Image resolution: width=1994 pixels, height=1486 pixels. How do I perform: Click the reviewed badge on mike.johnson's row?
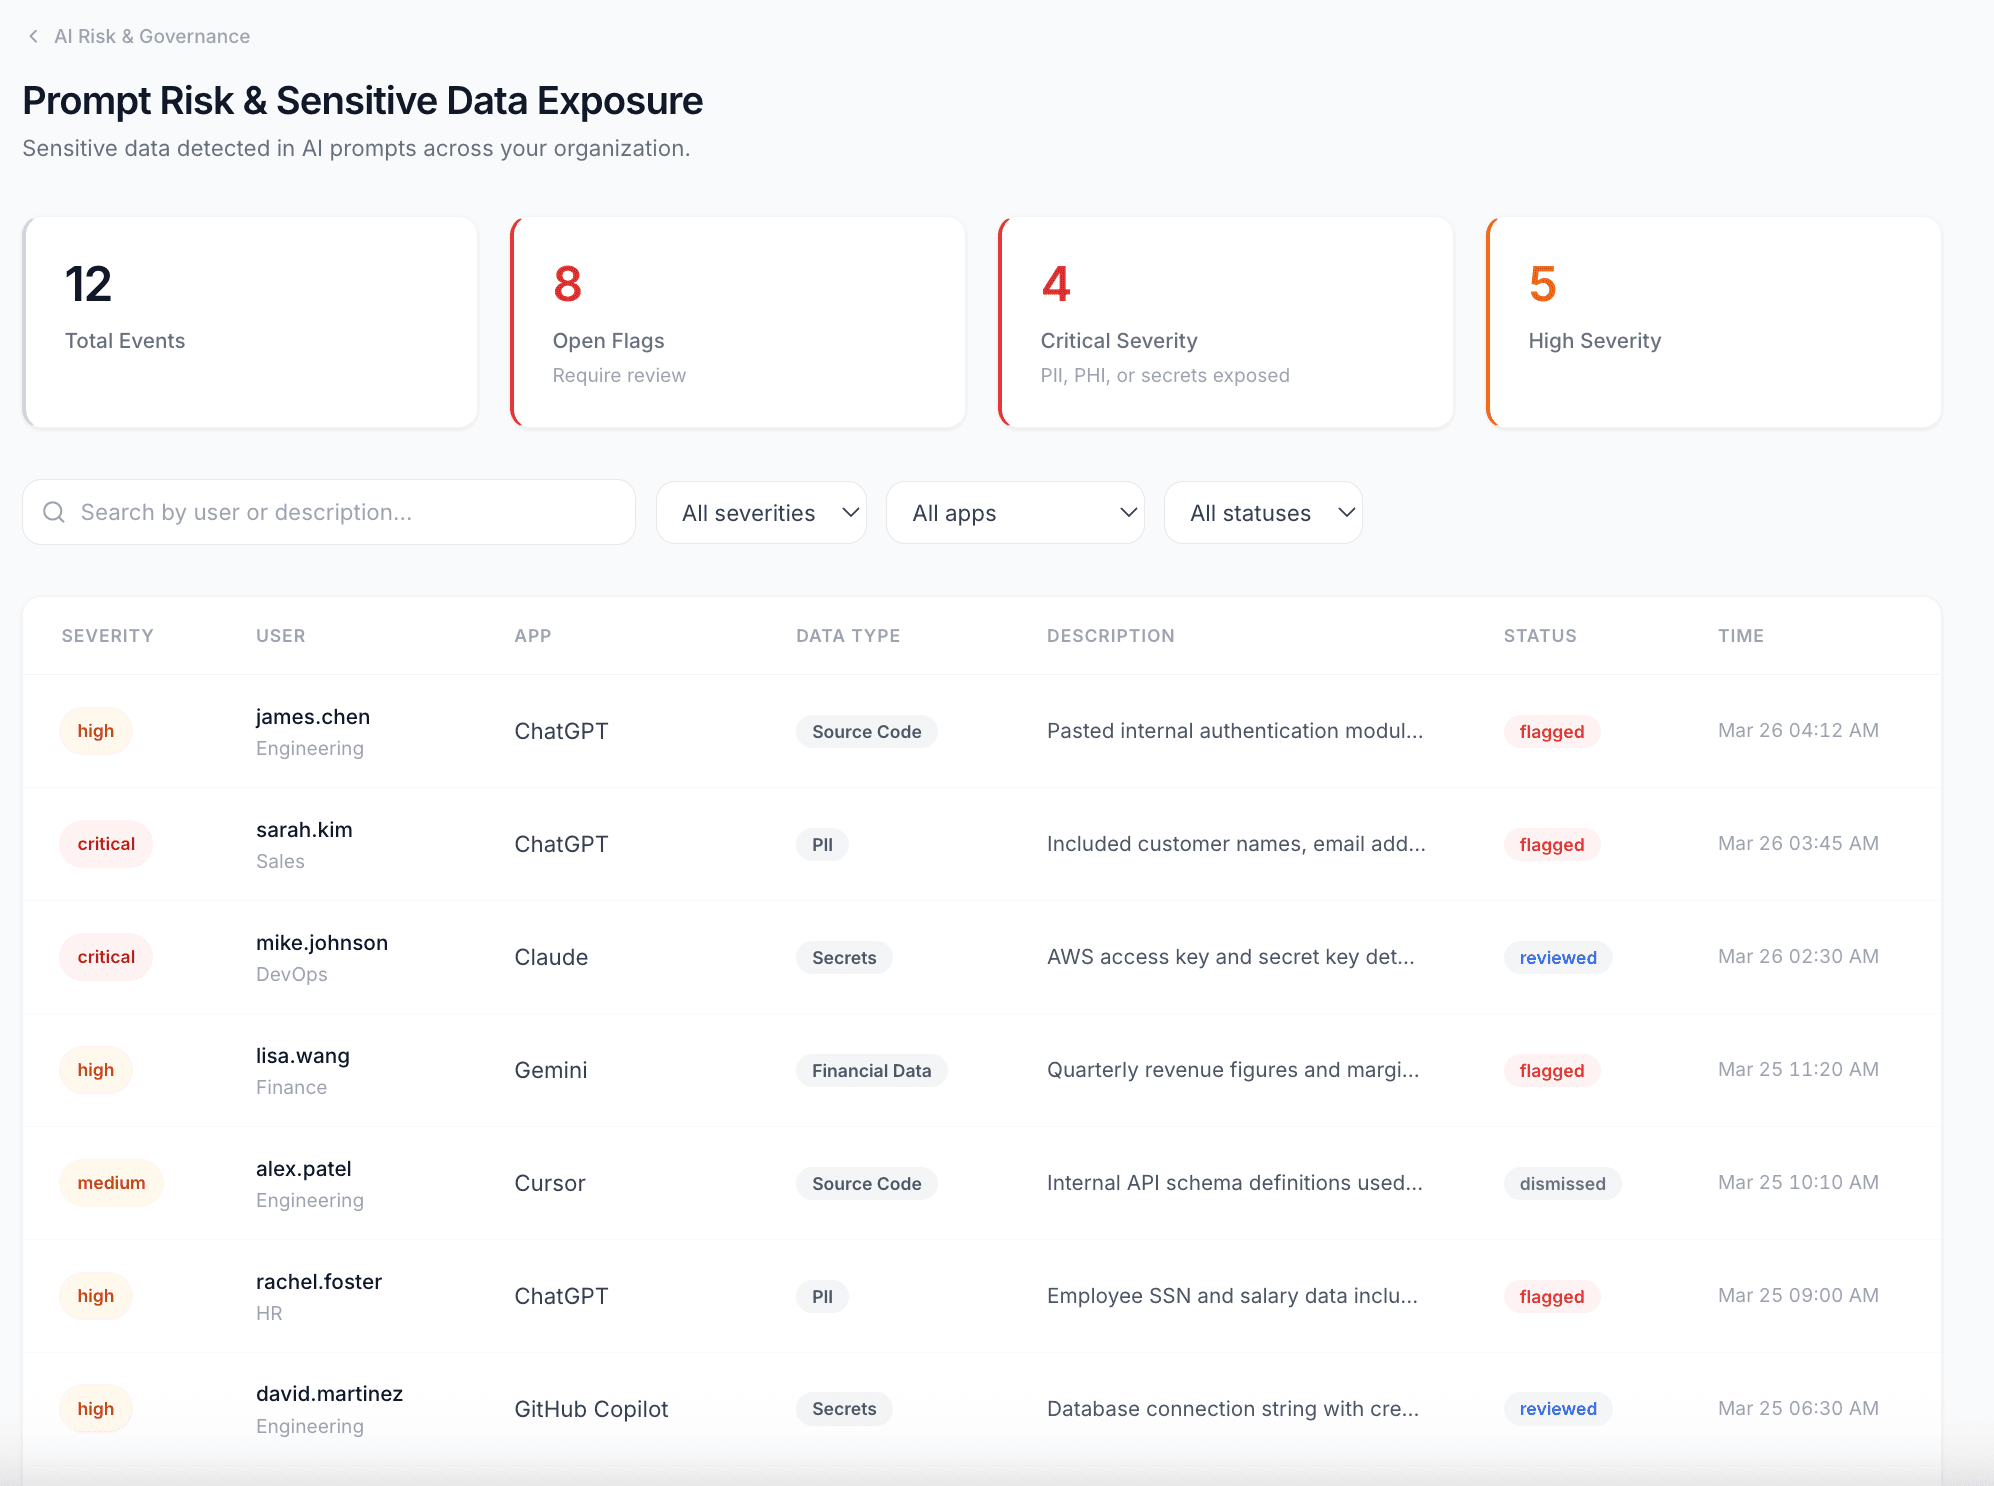click(1557, 957)
